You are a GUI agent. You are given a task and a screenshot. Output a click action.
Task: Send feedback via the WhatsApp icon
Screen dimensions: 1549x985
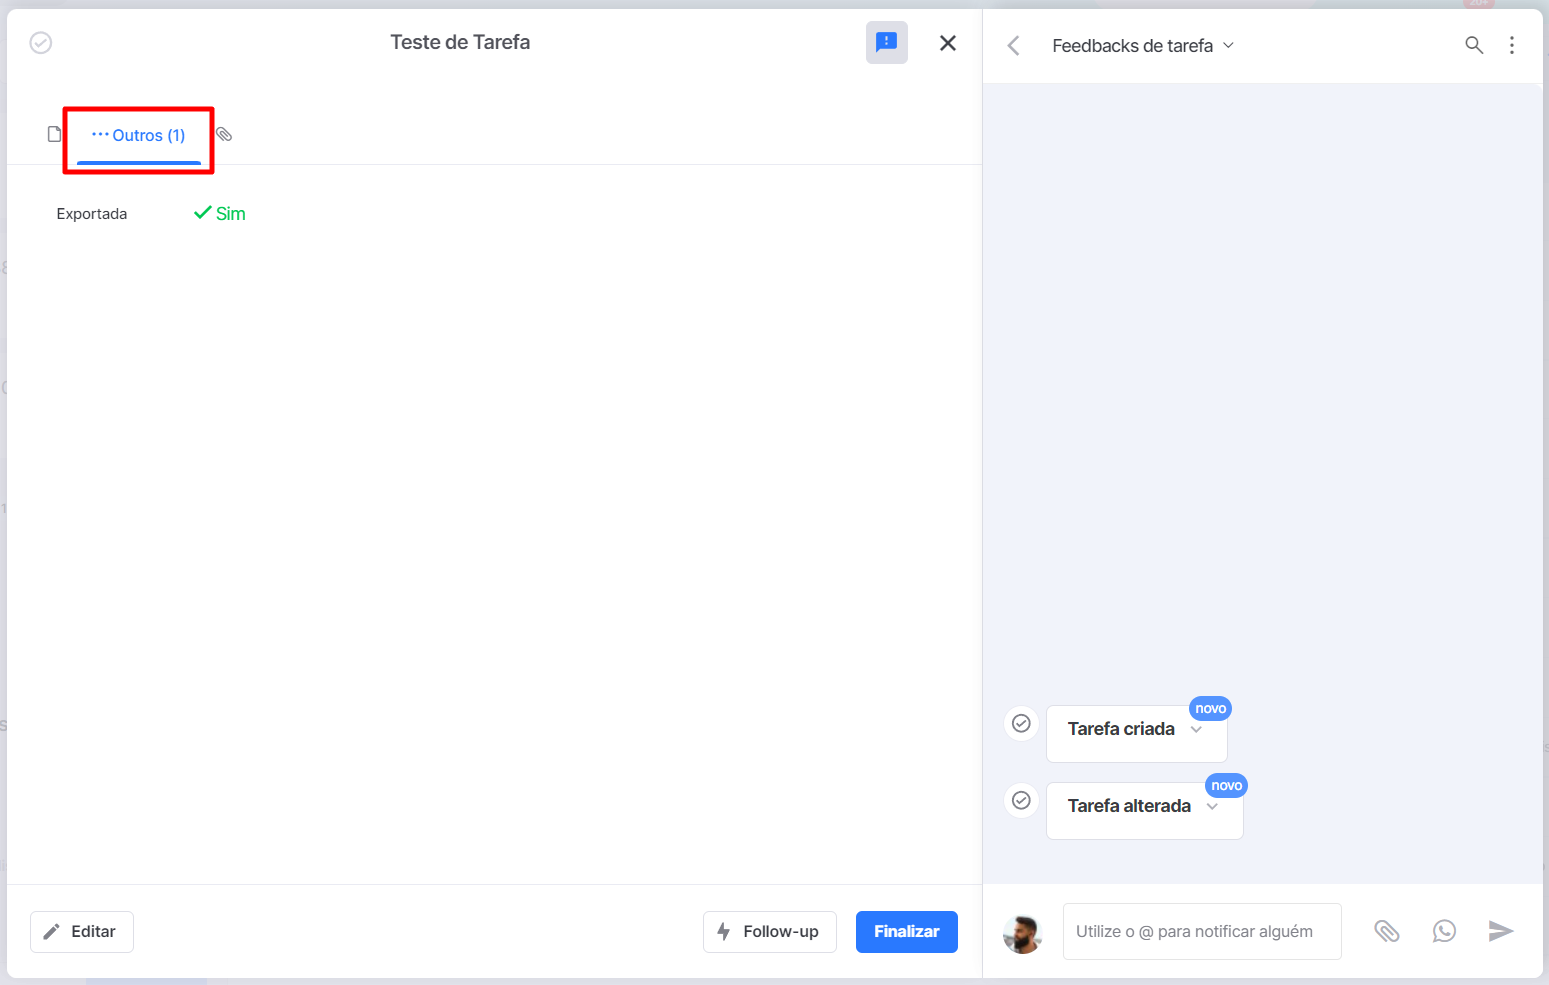click(1444, 932)
